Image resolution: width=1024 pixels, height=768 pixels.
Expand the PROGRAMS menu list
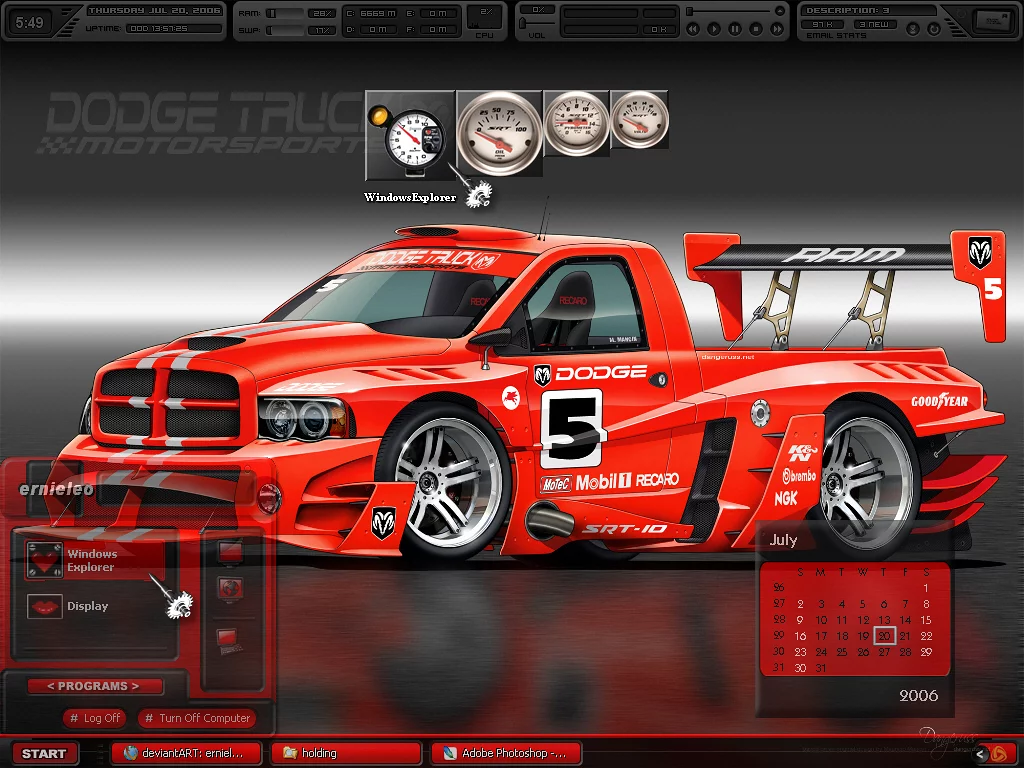[92, 686]
